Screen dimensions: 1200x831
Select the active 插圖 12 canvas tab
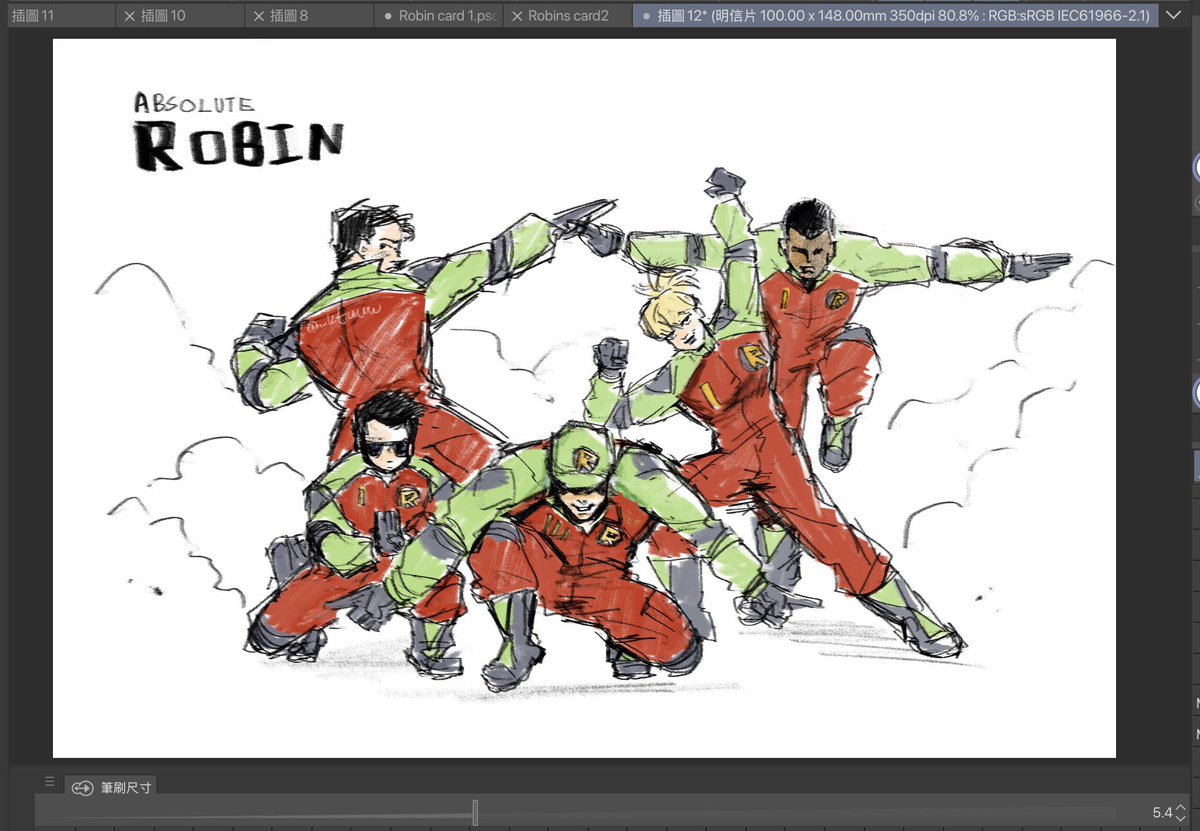tap(896, 15)
